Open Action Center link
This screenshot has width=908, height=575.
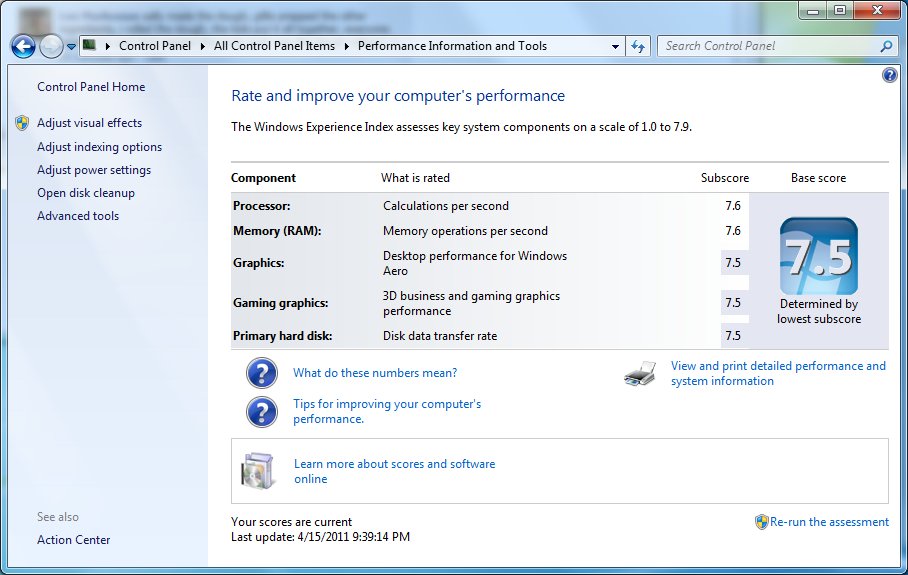pyautogui.click(x=74, y=540)
